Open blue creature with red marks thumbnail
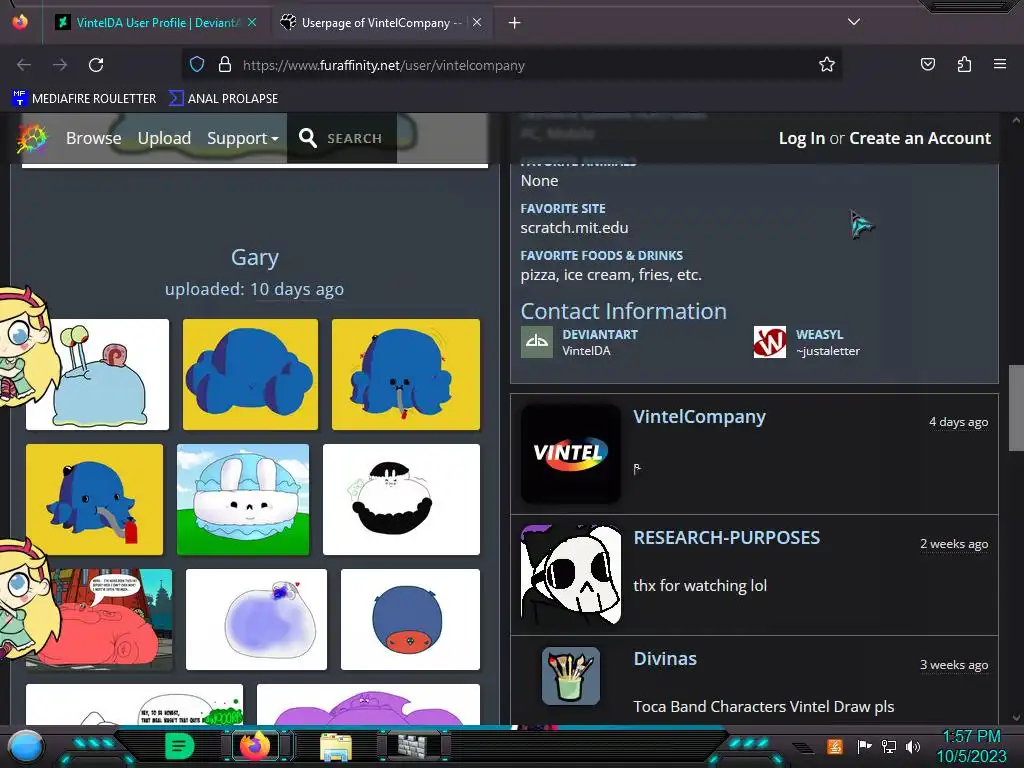1024x768 pixels. pyautogui.click(x=406, y=374)
